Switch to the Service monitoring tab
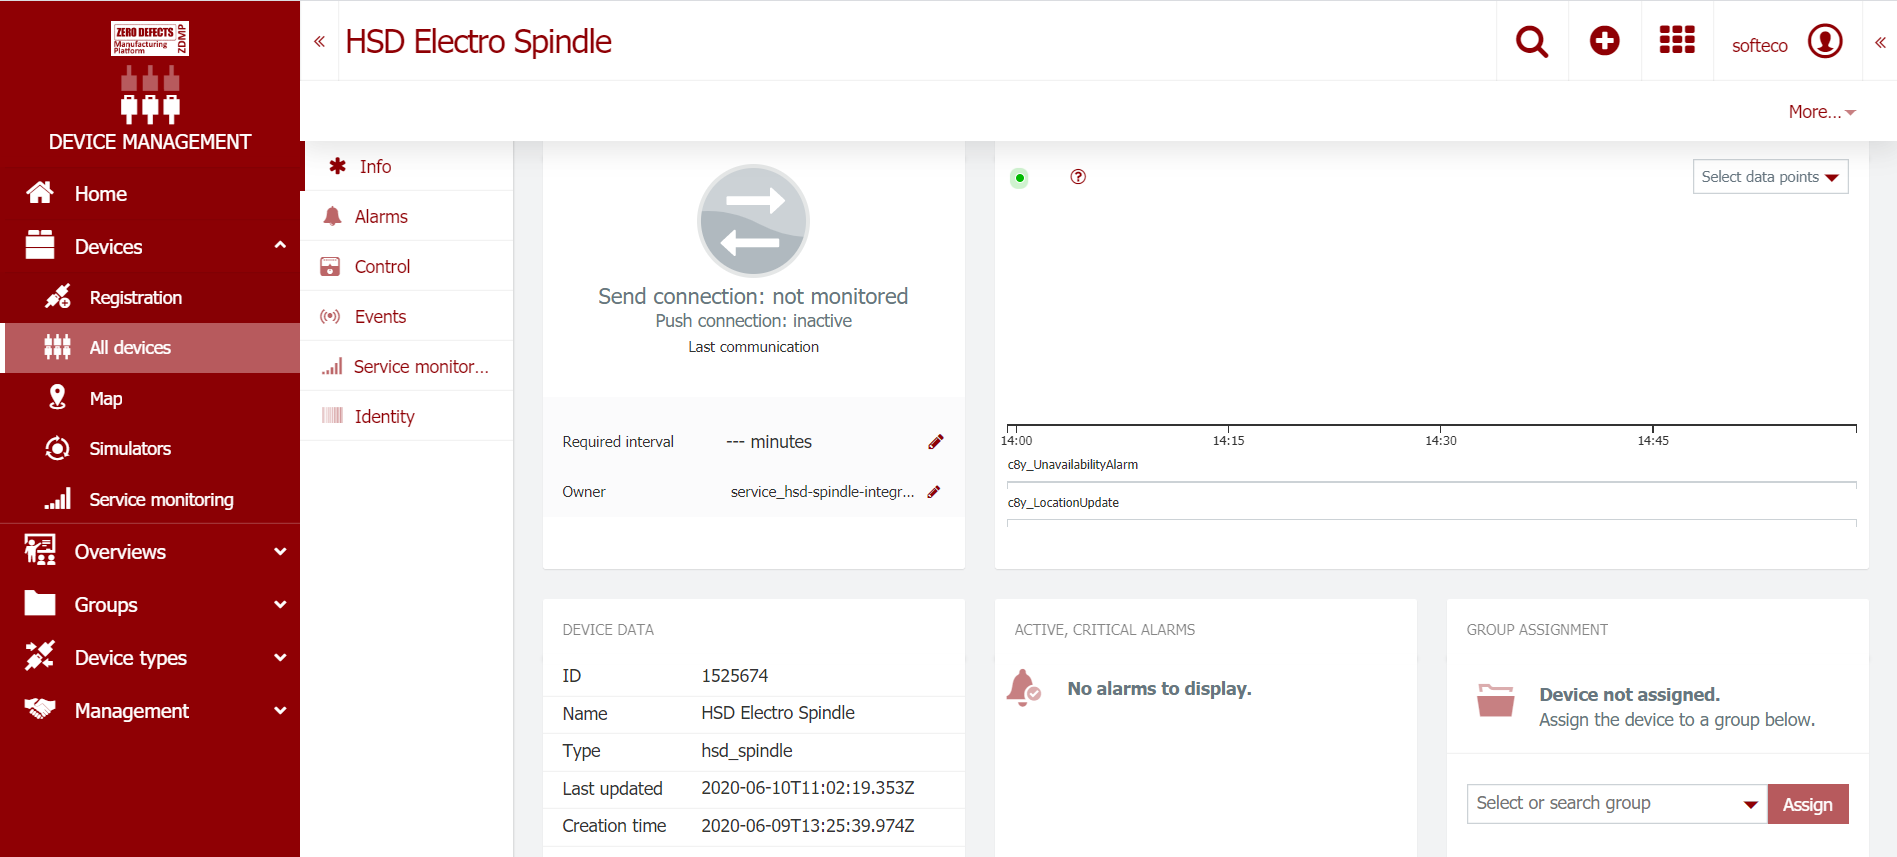Screen dimensions: 1897x857 click(x=407, y=366)
